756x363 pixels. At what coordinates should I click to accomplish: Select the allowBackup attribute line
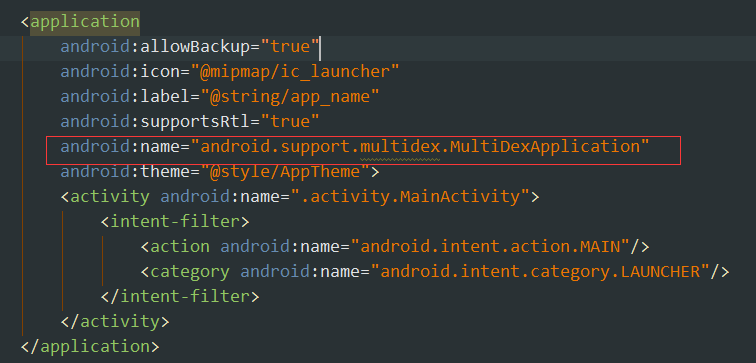coord(190,47)
